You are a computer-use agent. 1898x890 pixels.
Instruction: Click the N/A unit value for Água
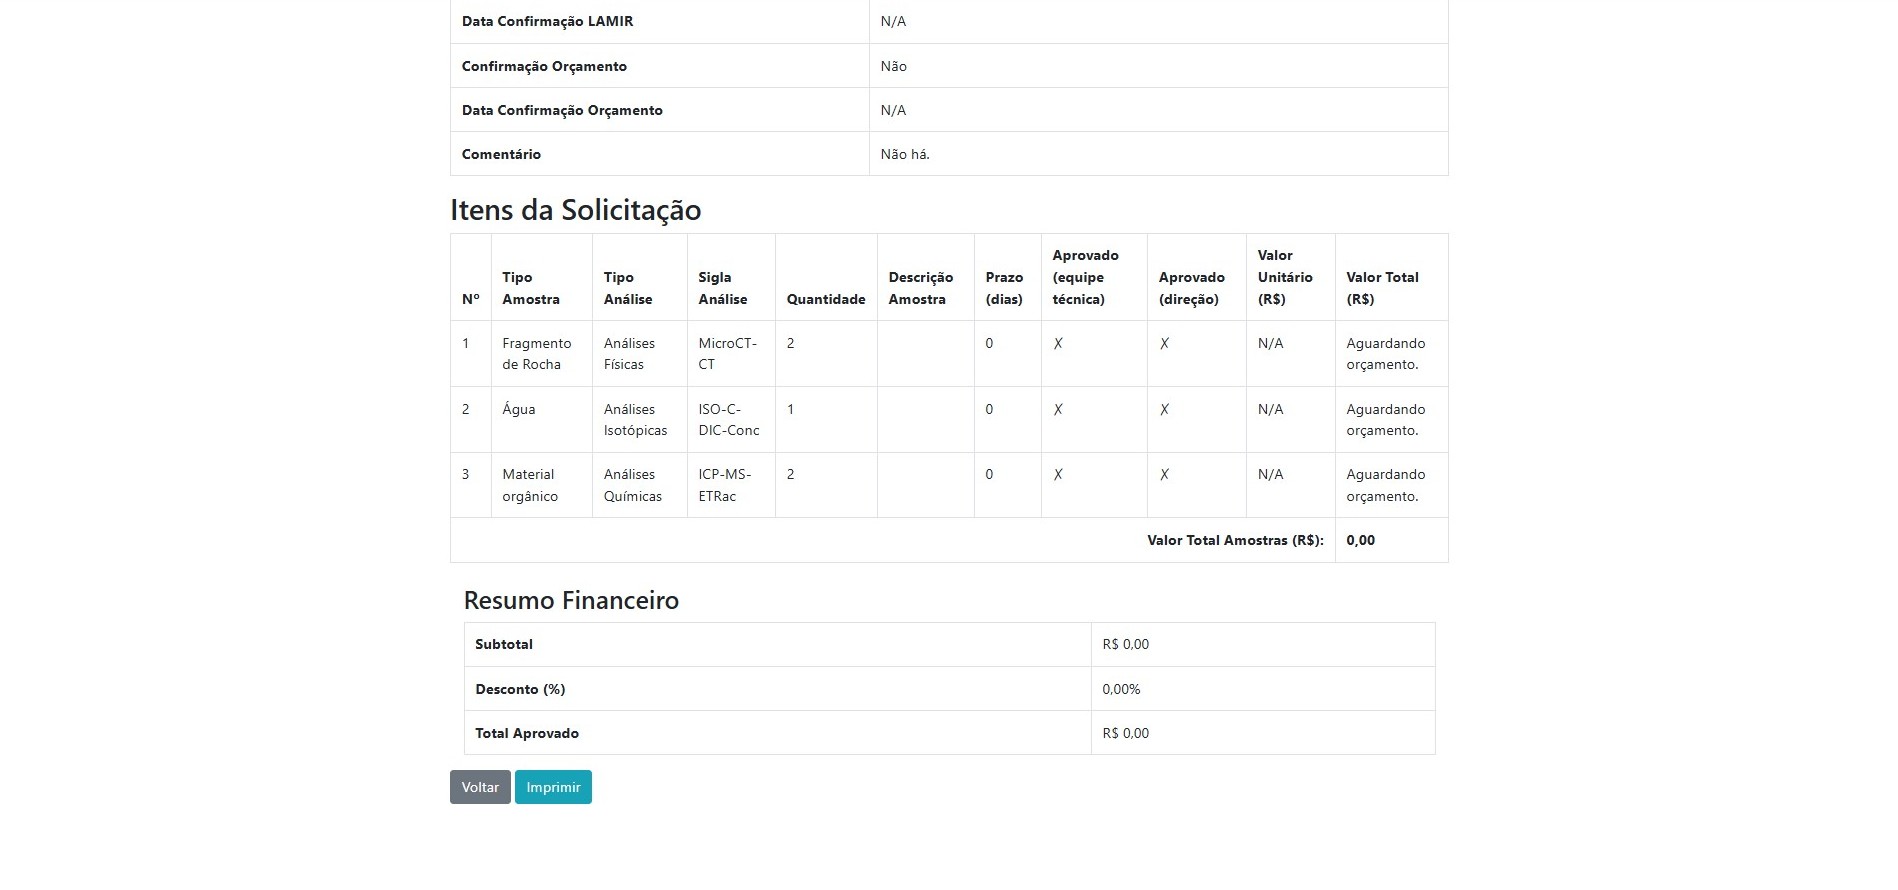(x=1270, y=409)
